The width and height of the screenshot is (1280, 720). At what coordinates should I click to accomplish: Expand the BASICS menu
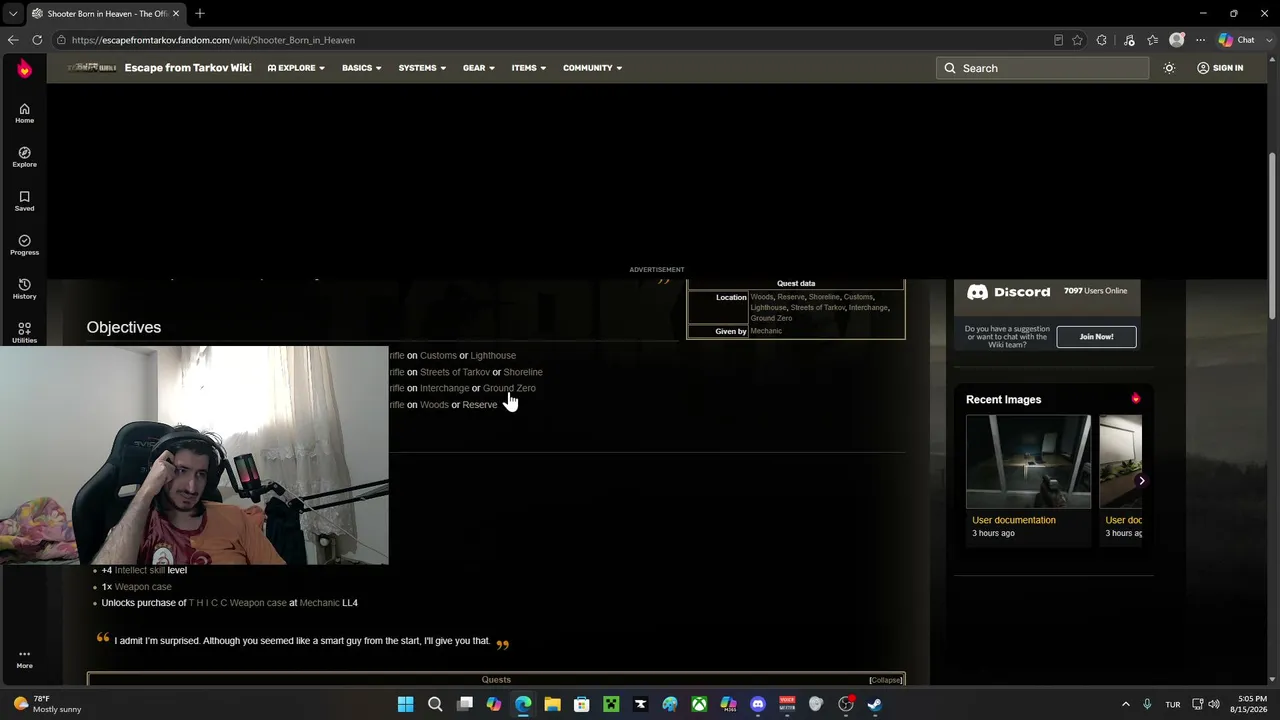coord(361,68)
